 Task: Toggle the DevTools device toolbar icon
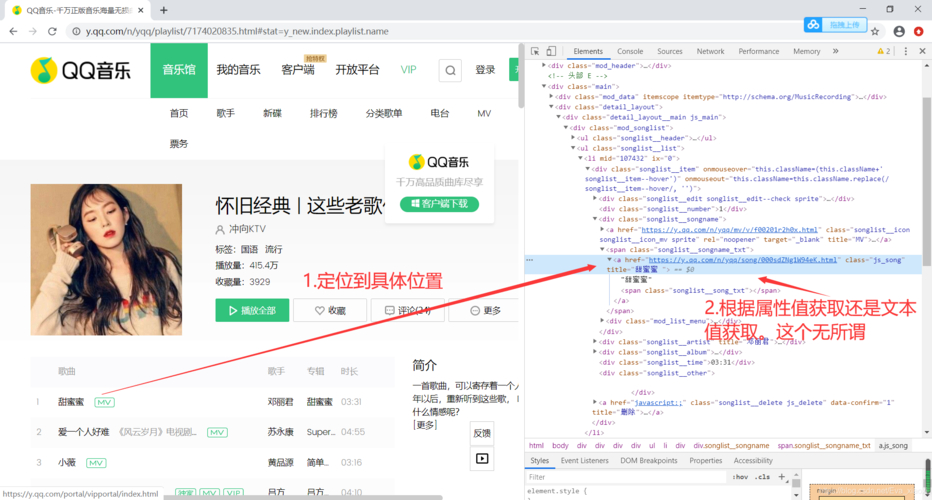click(551, 51)
